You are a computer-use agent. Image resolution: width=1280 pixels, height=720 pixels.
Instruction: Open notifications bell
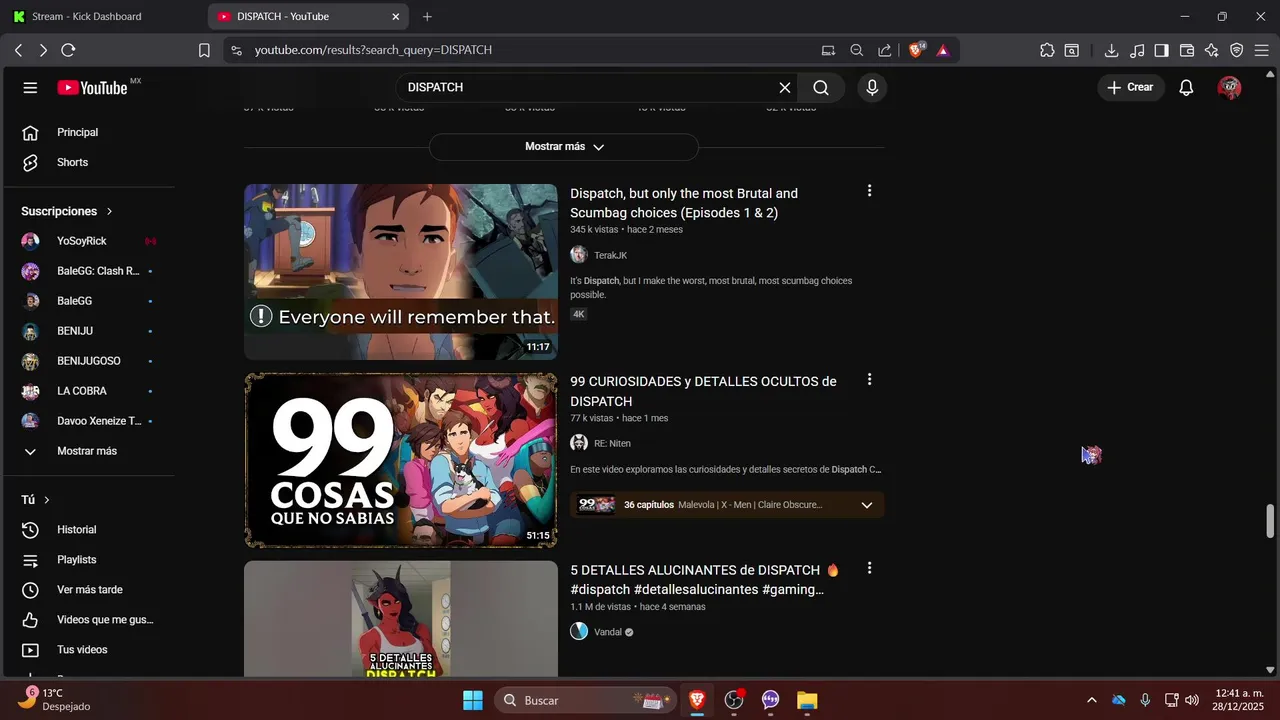(x=1186, y=88)
